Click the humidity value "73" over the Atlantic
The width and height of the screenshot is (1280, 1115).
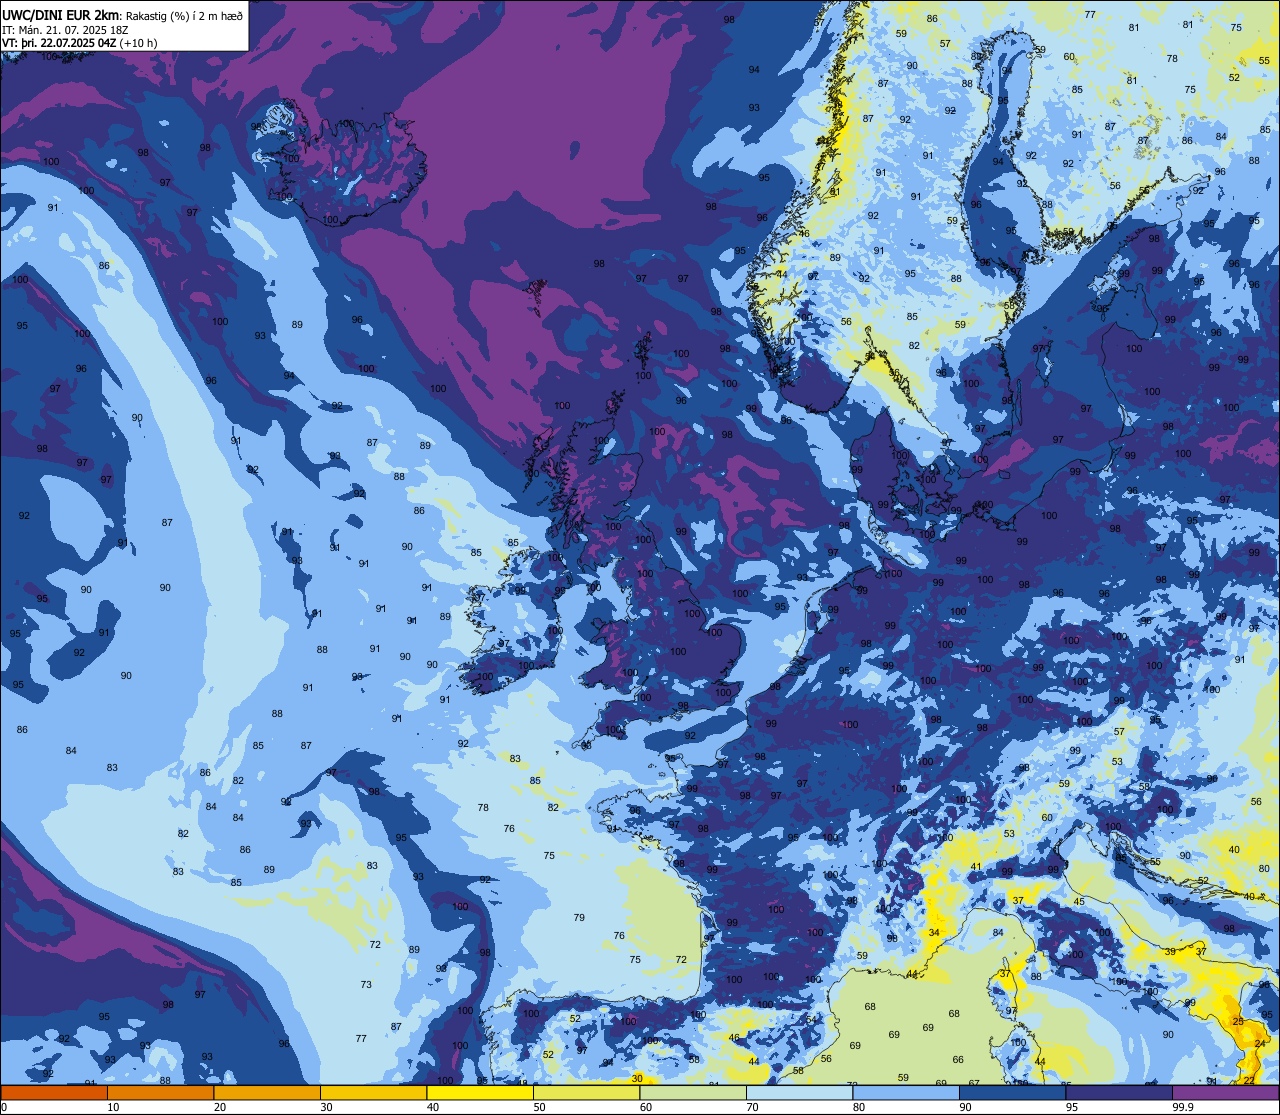click(366, 985)
